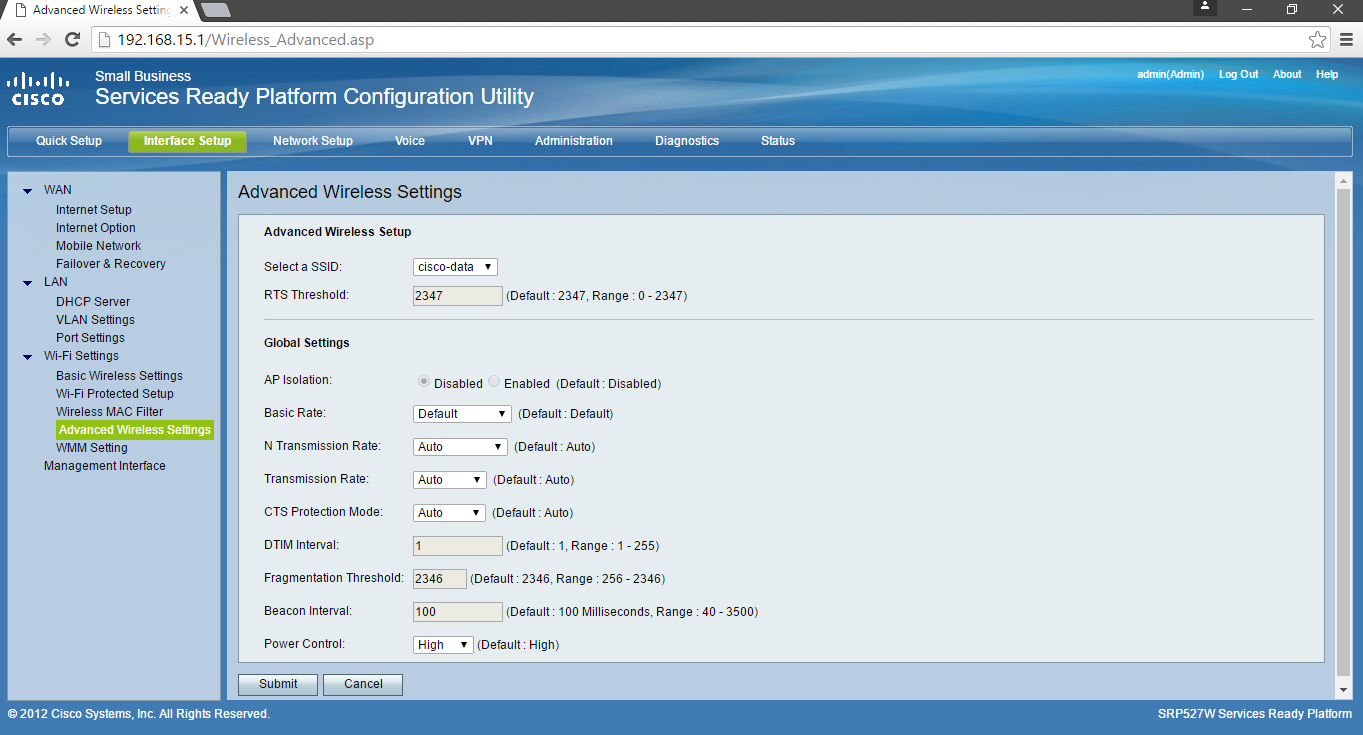This screenshot has width=1363, height=735.
Task: Open the Transmission Rate dropdown
Action: tap(450, 480)
